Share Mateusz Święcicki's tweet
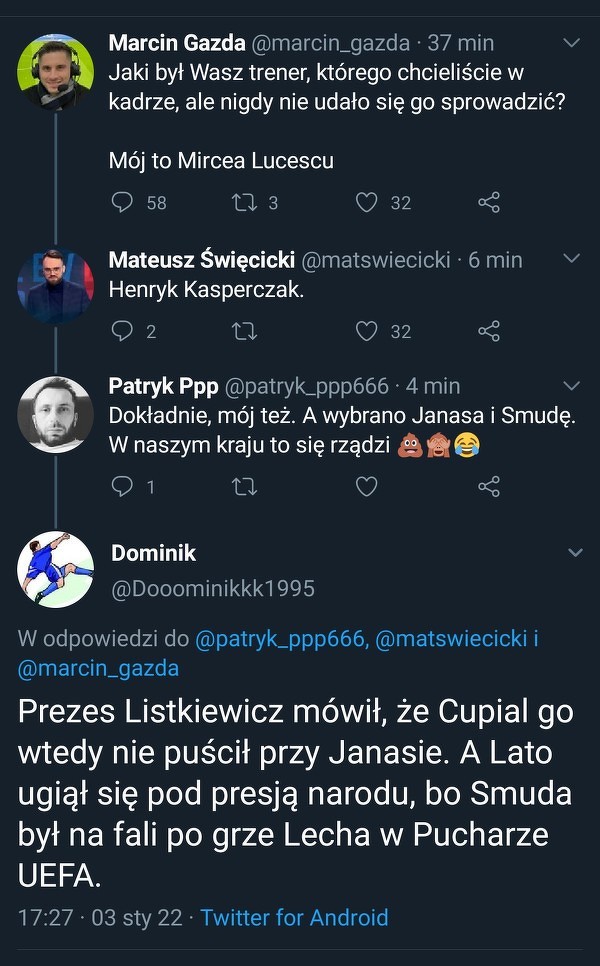This screenshot has width=600, height=966. point(489,331)
